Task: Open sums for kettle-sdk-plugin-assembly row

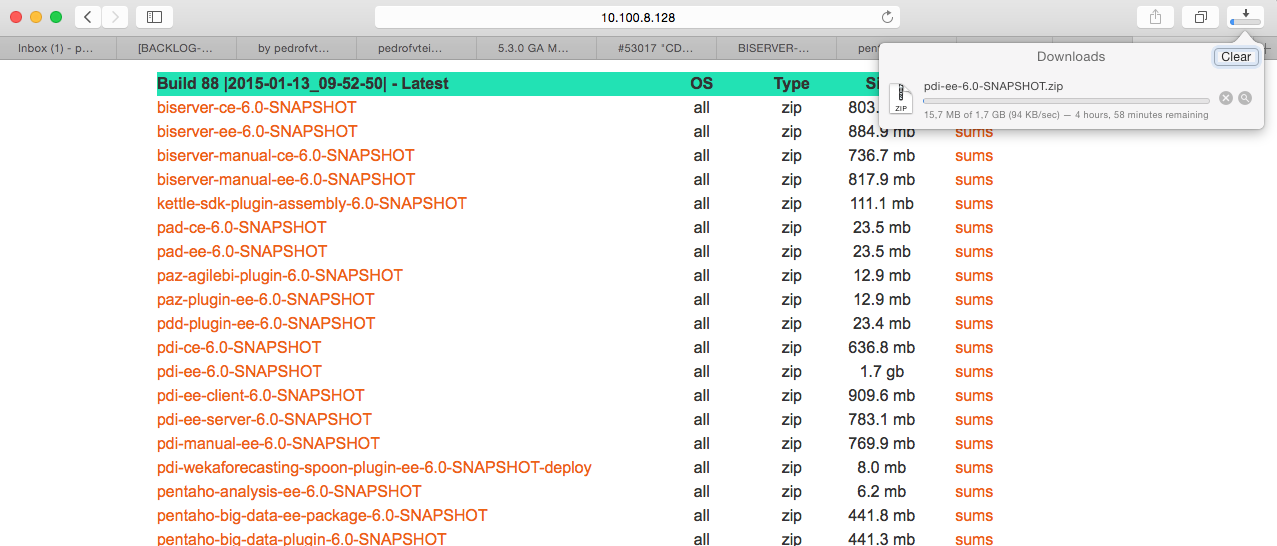Action: 974,203
